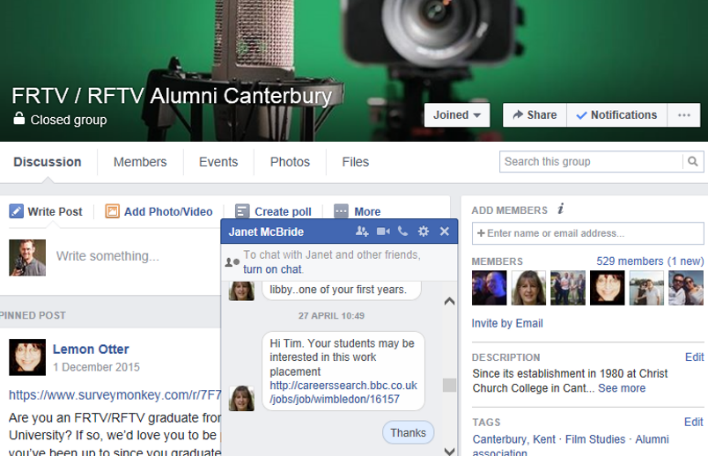Click the first member thumbnail in Members
Screen dimensions: 708x456
(x=489, y=288)
